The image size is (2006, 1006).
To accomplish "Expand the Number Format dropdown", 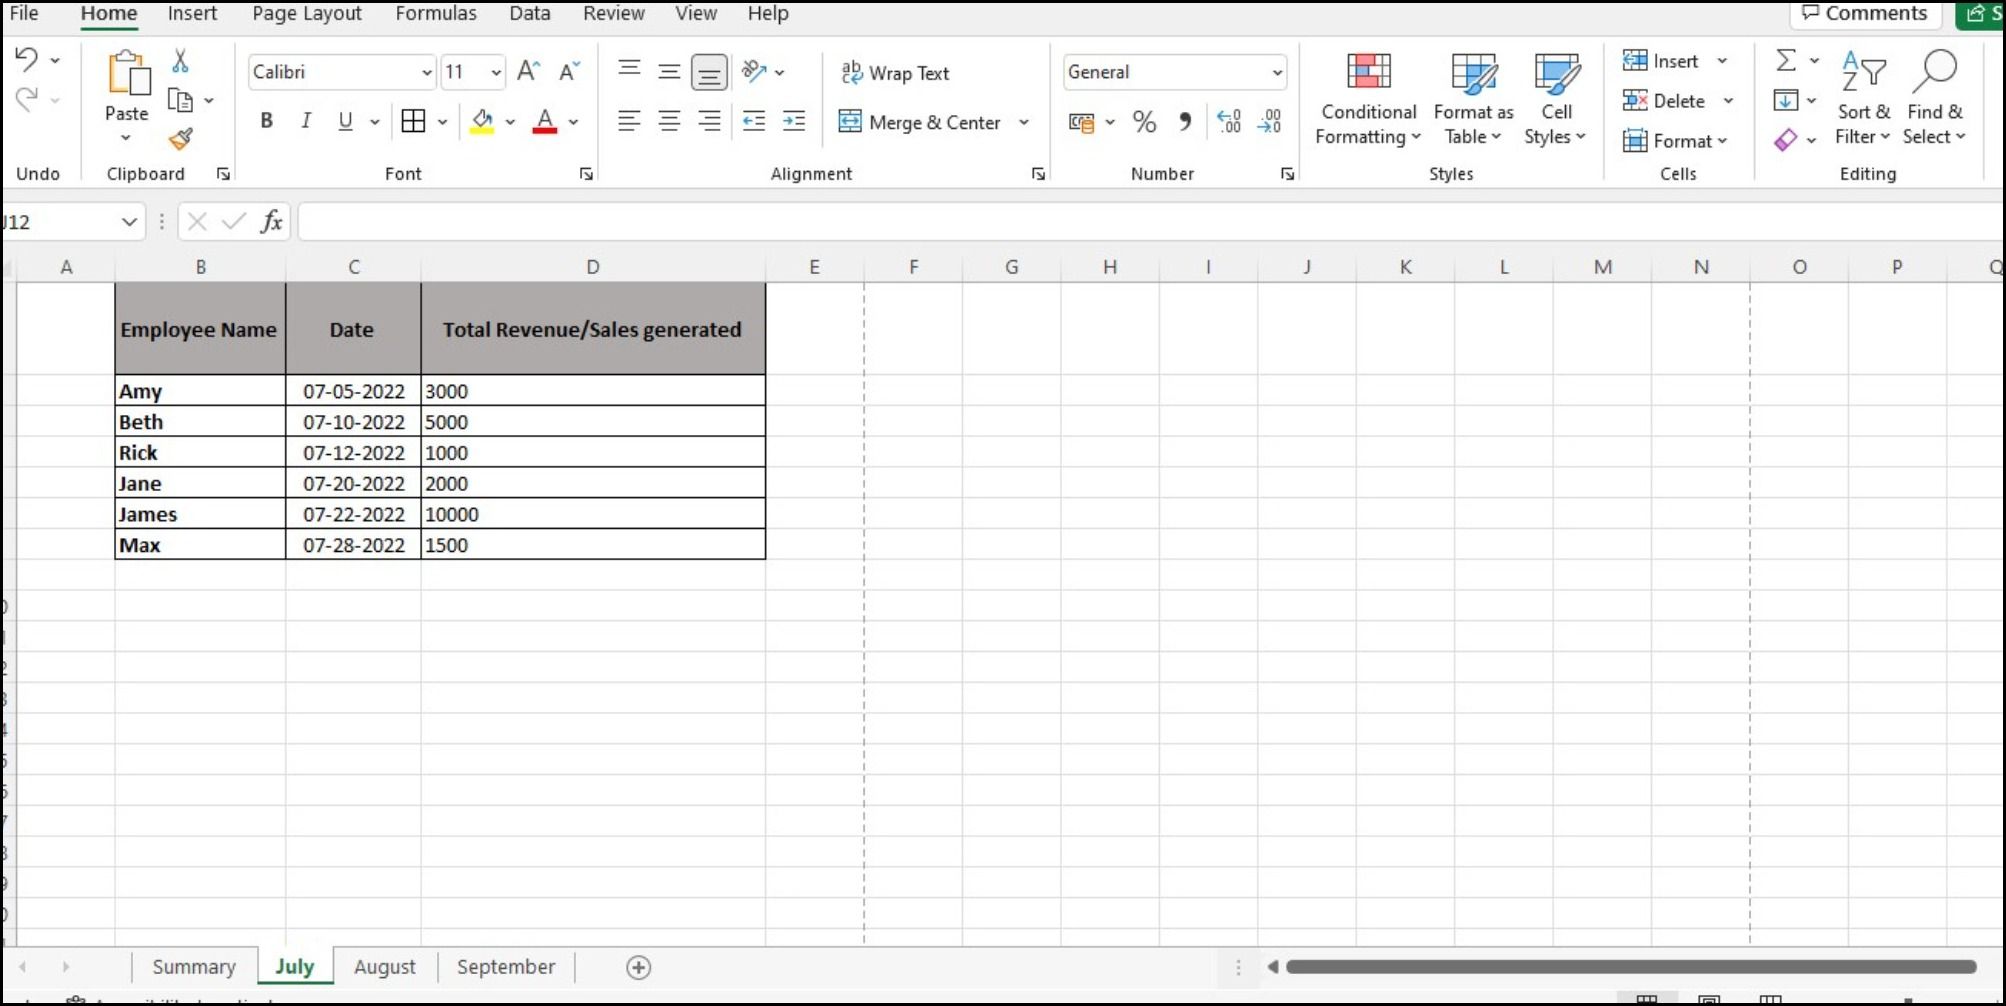I will (1276, 72).
